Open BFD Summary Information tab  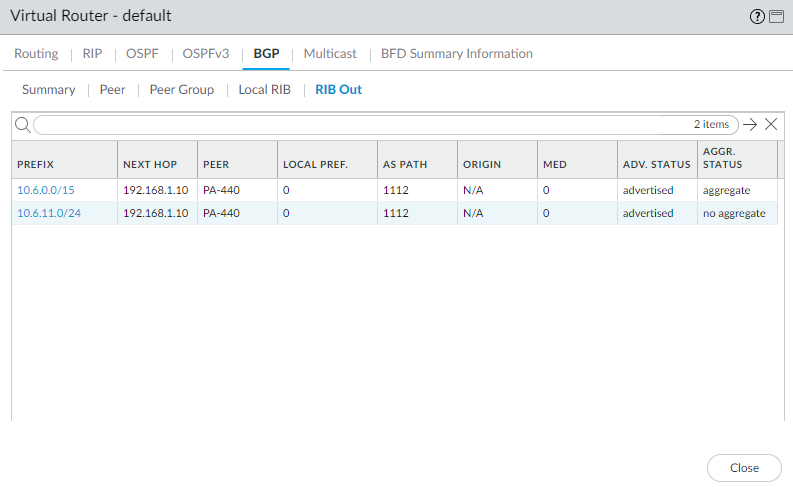(456, 54)
